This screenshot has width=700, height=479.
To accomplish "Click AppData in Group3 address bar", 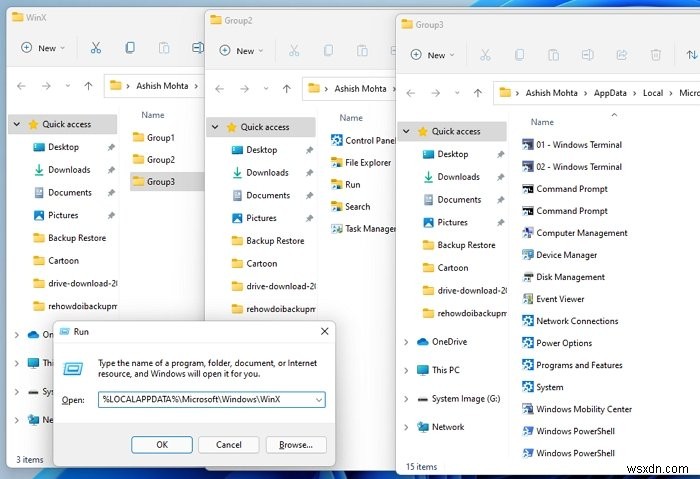I will point(610,93).
